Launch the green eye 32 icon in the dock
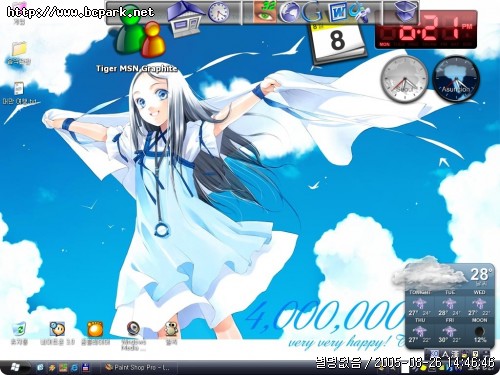Screen dimensions: 500x375 point(264,11)
